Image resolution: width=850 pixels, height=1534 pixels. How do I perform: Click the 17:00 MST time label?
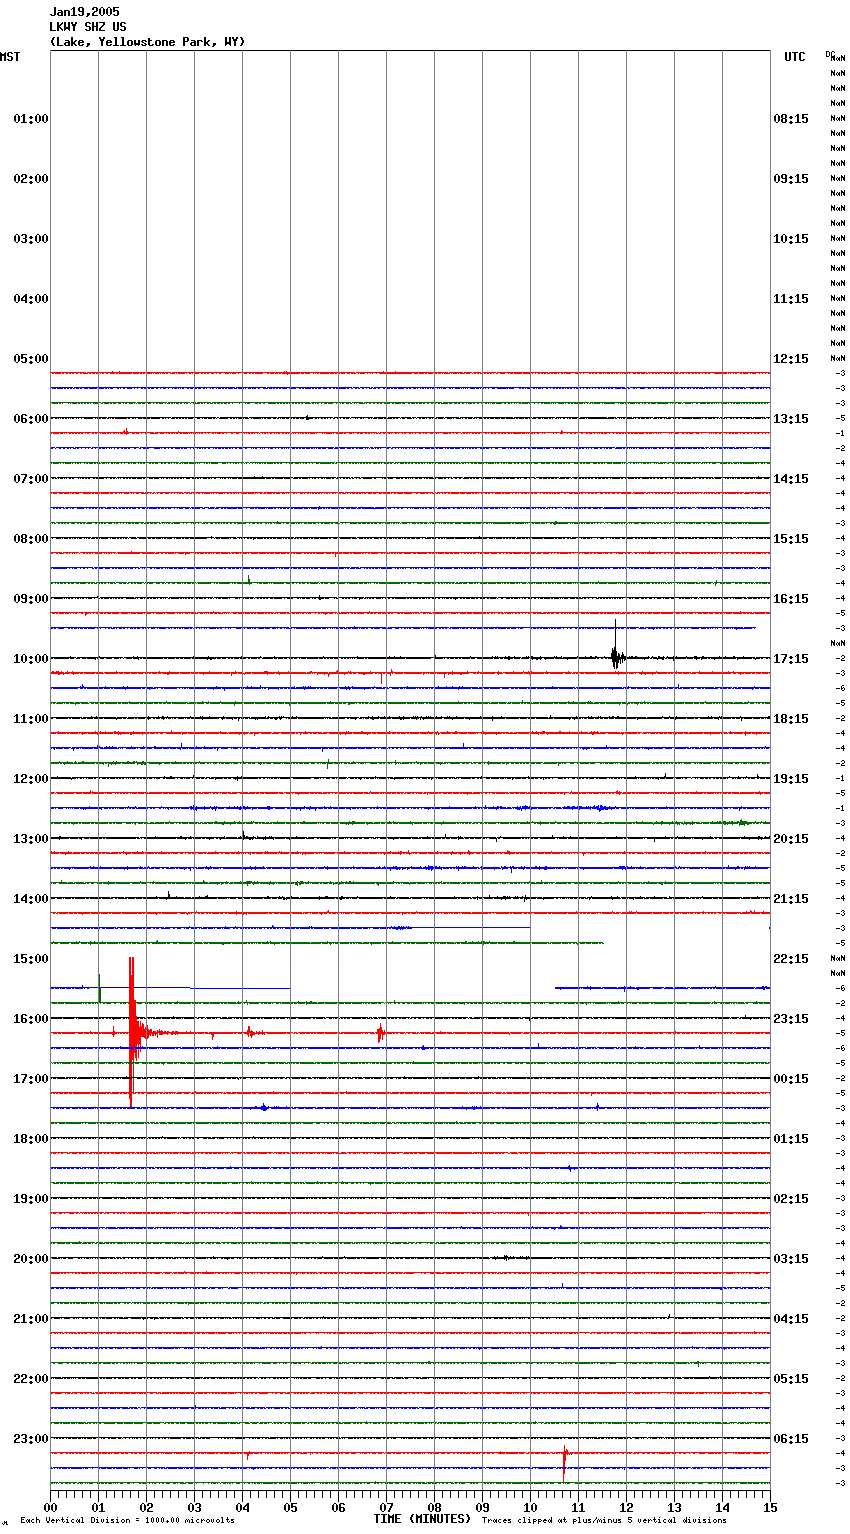coord(31,1079)
